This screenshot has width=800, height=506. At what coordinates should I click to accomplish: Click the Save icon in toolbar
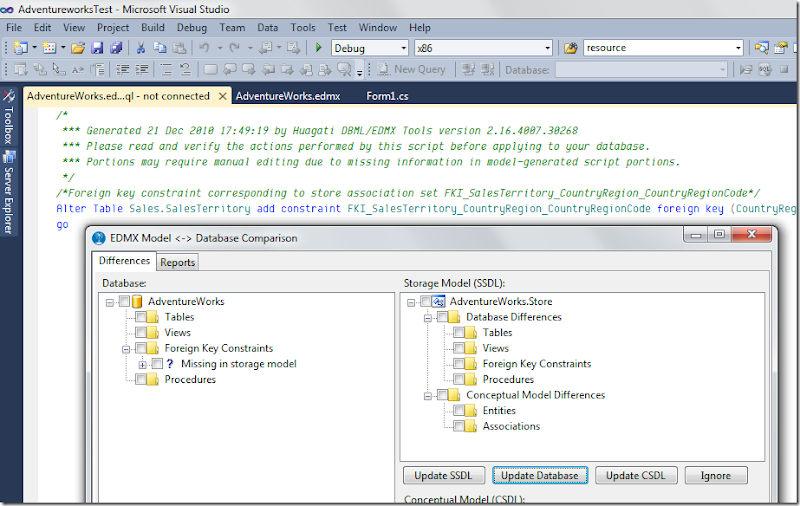point(97,48)
